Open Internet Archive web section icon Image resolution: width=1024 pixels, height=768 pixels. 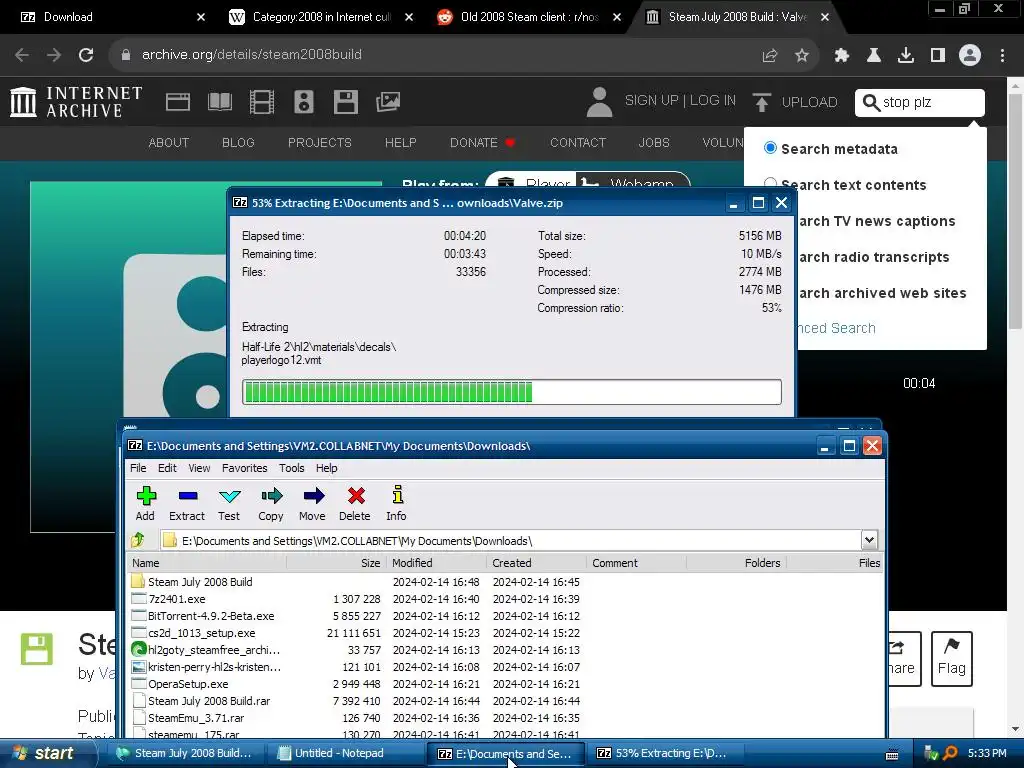[x=178, y=102]
